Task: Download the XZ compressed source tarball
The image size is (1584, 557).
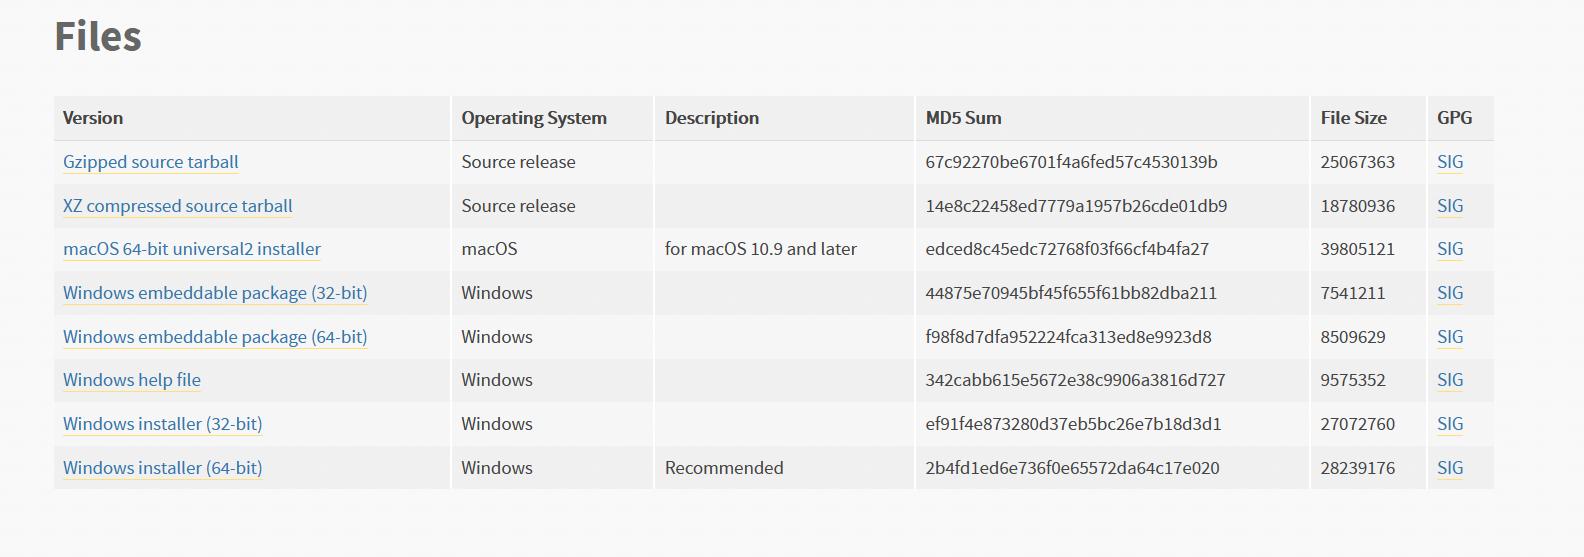Action: 177,206
